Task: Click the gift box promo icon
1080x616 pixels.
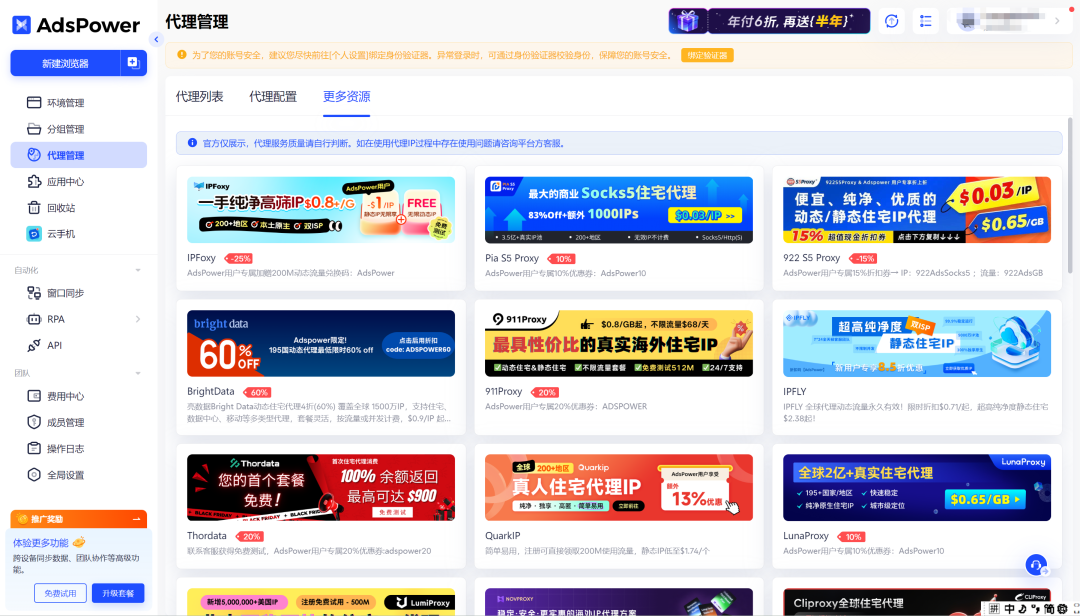Action: 687,21
